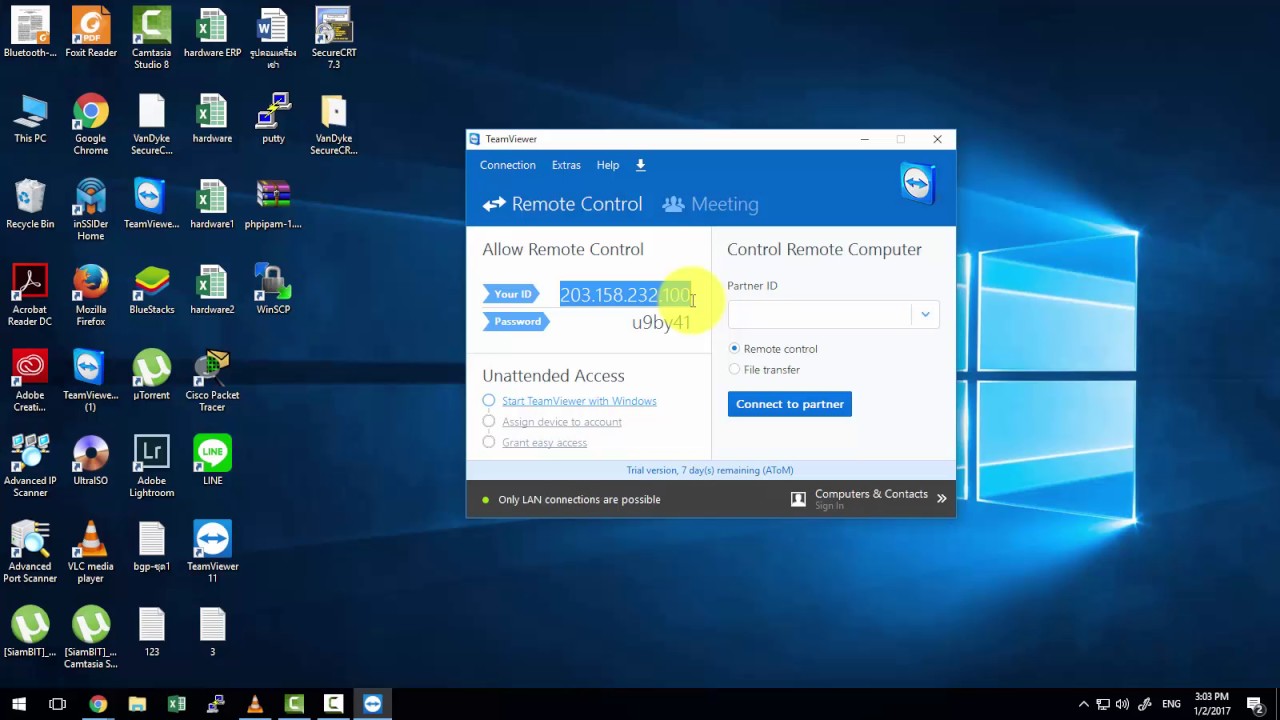This screenshot has height=720, width=1280.
Task: Click the TeamViewer logo in the blue header
Action: [x=918, y=184]
